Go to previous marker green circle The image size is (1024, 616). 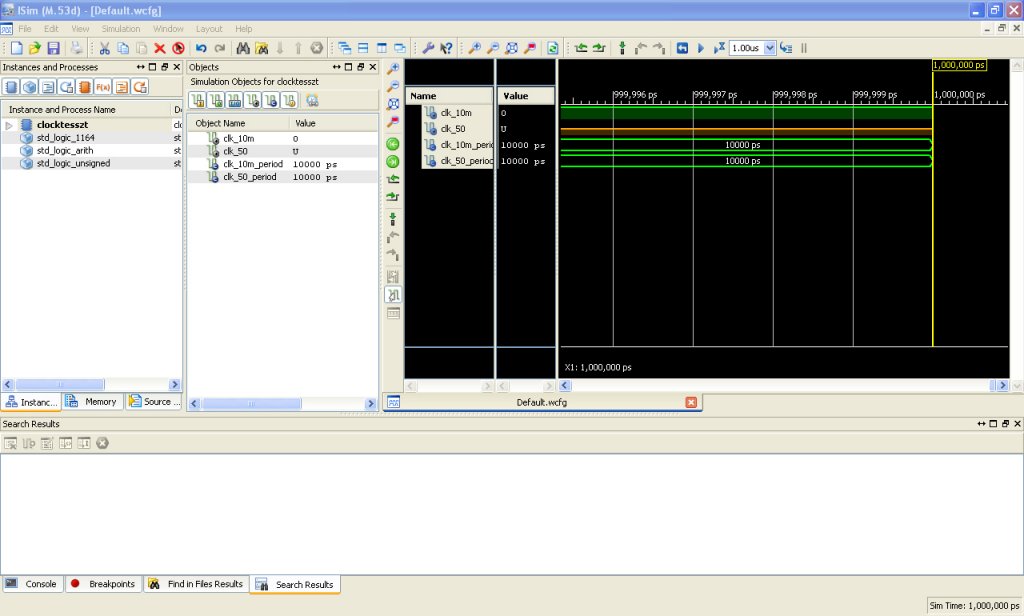pyautogui.click(x=393, y=144)
